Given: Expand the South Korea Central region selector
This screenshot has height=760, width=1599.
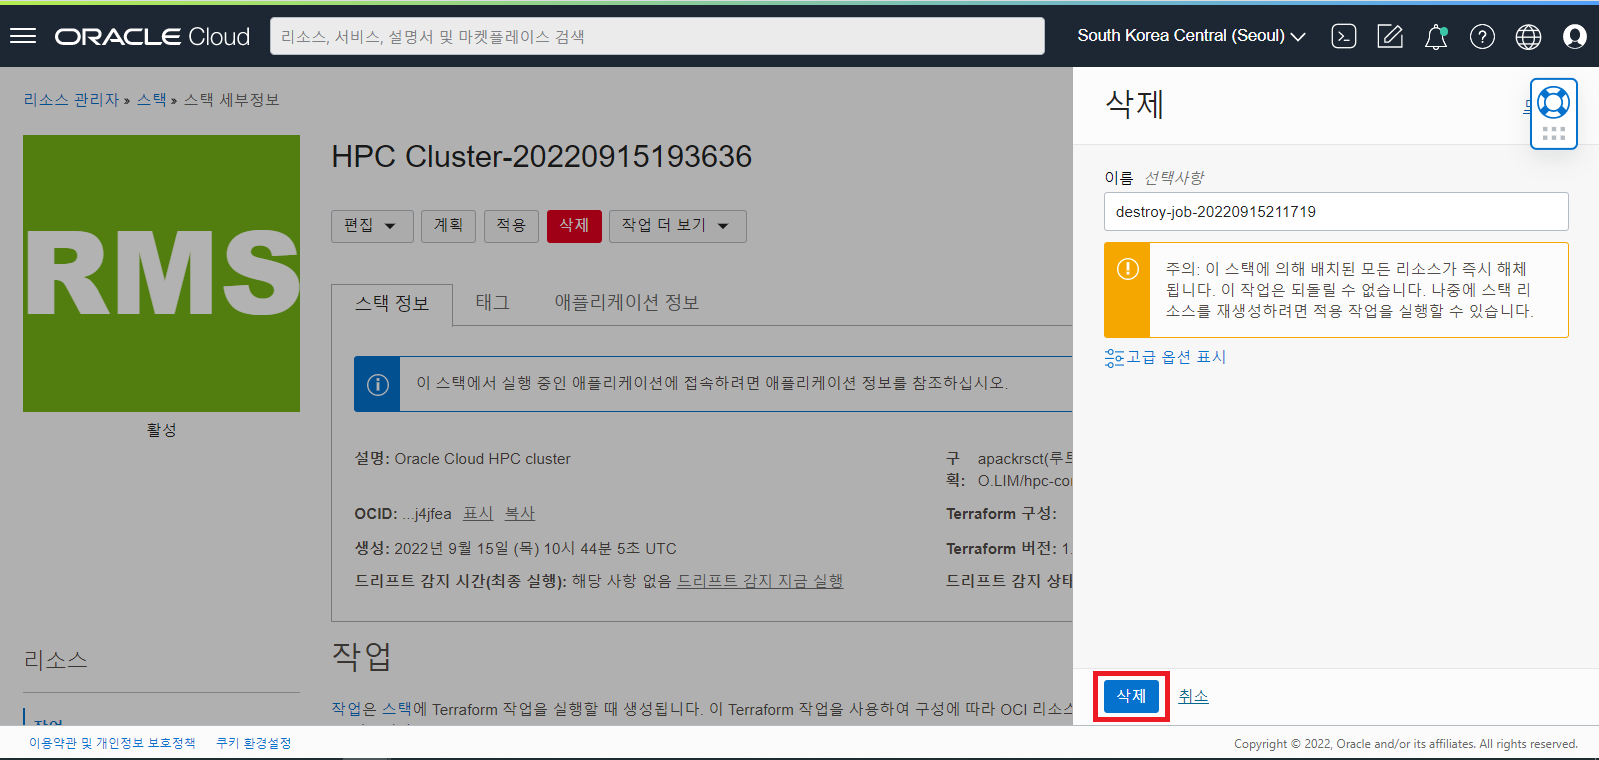Looking at the screenshot, I should tap(1191, 36).
